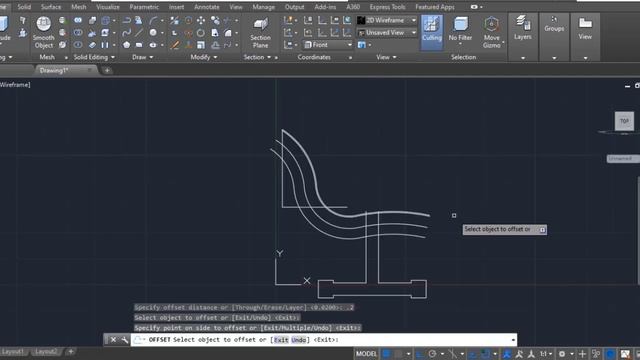This screenshot has width=640, height=360.
Task: Add a new layout with plus button
Action: [71, 351]
